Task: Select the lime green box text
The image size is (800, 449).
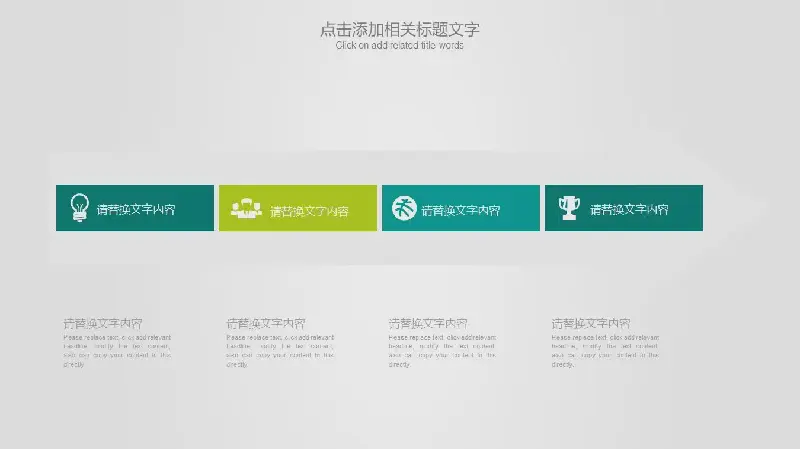Action: (309, 211)
